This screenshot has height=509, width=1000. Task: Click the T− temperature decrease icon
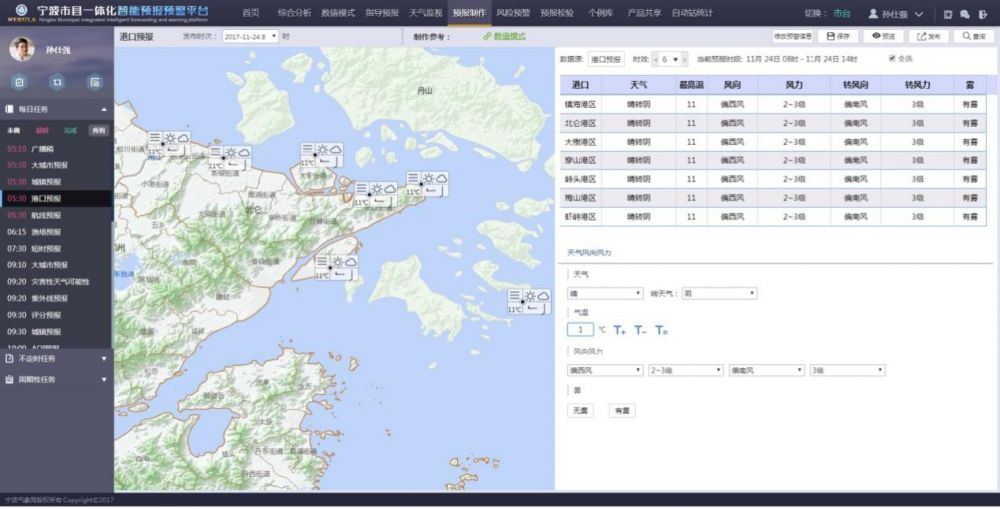click(641, 329)
